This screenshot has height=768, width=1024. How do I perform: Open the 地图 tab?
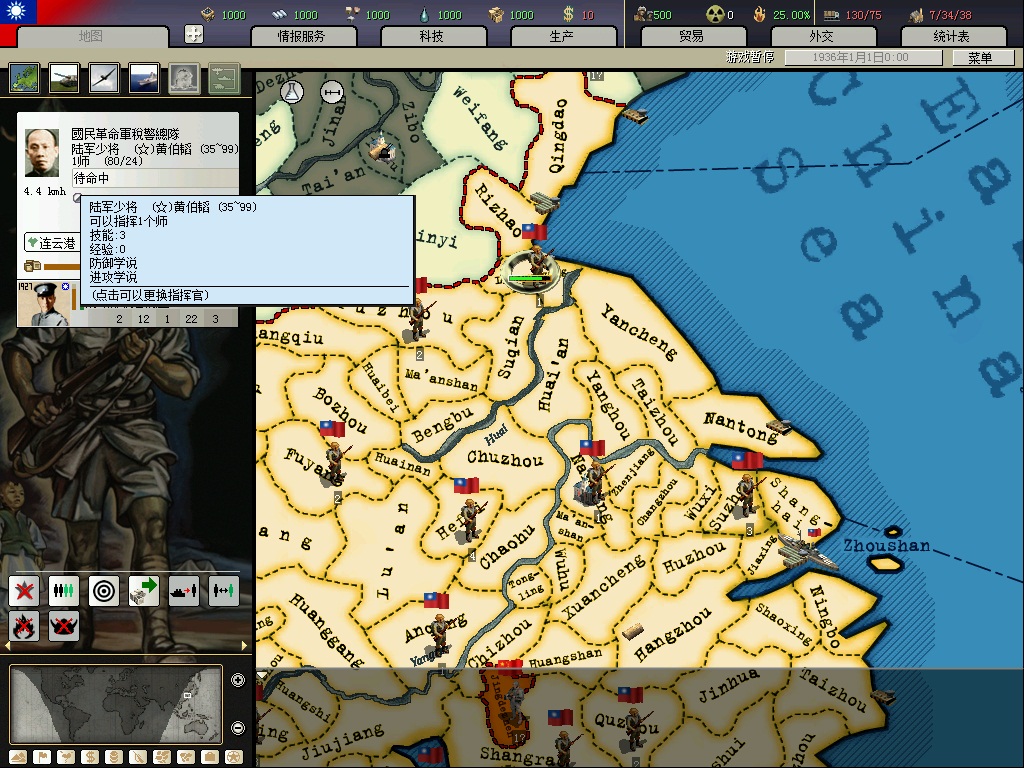tap(91, 37)
